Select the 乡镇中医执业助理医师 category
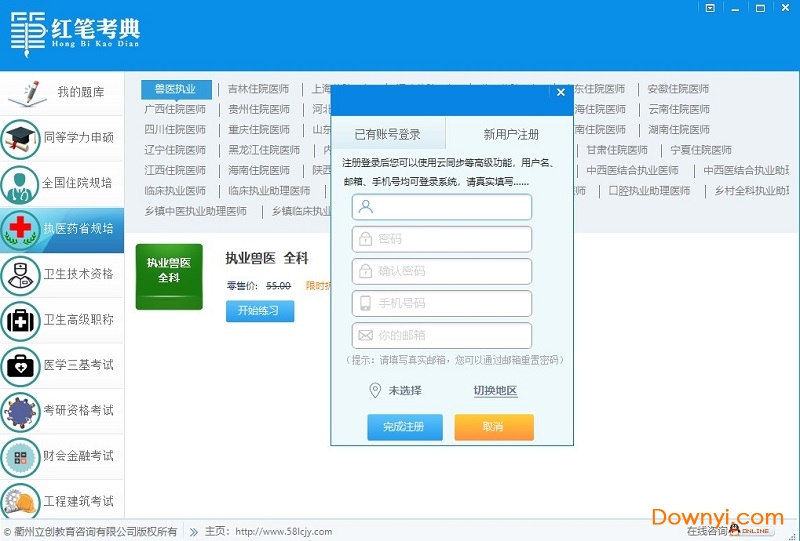800x541 pixels. coord(195,211)
